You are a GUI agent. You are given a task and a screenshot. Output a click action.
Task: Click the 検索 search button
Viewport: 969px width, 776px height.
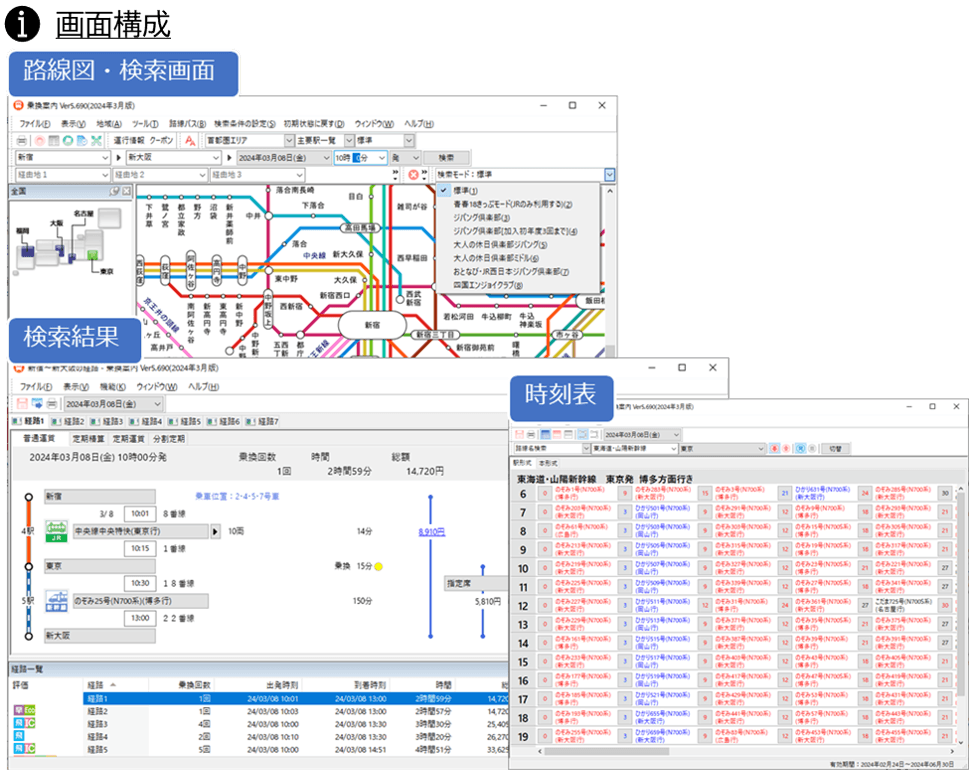click(446, 158)
